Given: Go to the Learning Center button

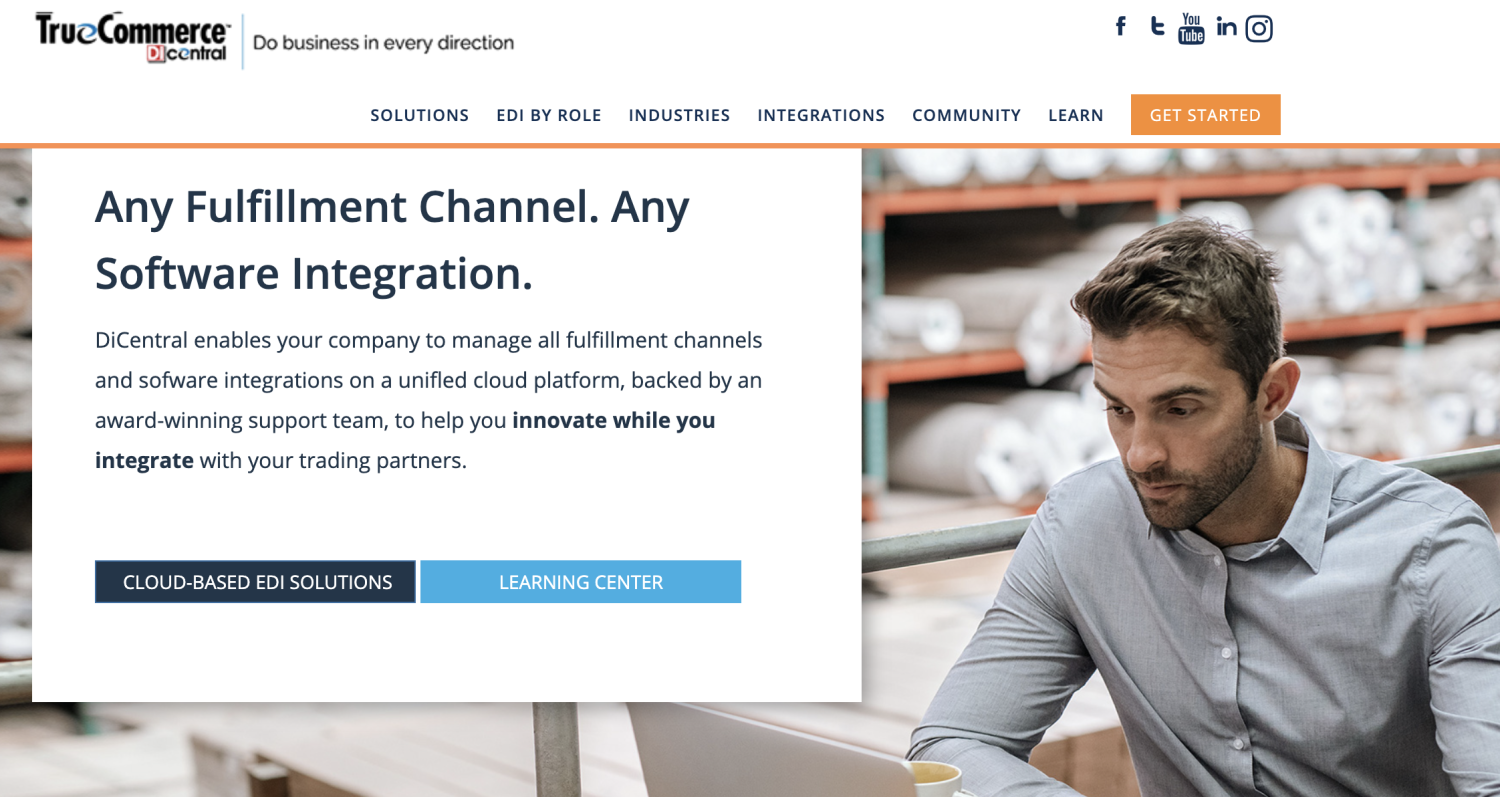Looking at the screenshot, I should point(581,582).
